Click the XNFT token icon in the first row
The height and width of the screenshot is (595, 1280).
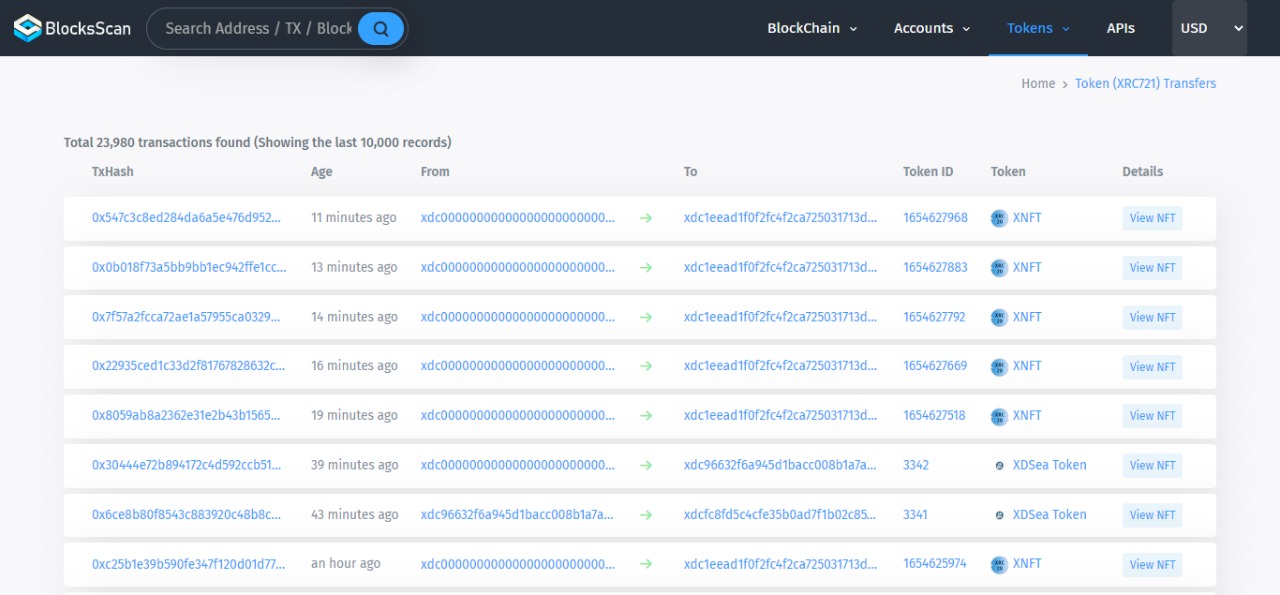(x=999, y=218)
